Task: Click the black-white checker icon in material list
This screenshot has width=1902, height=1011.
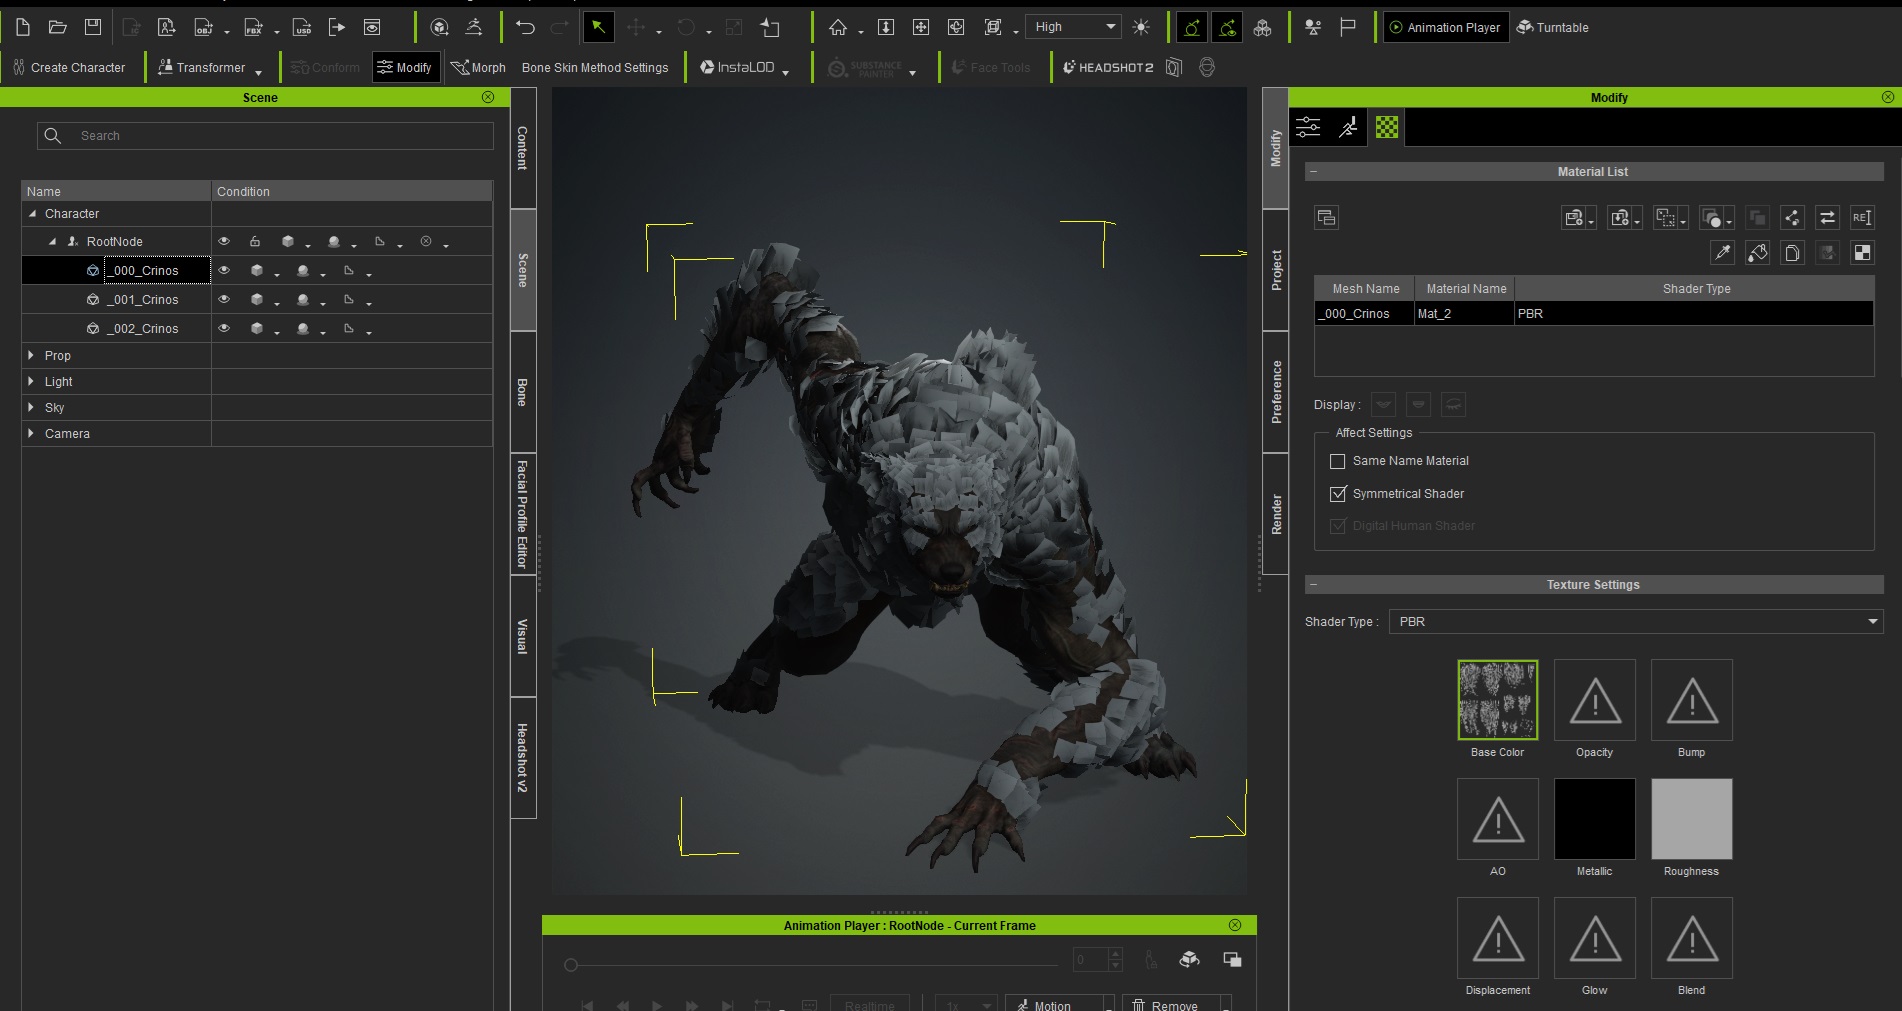Action: [1861, 253]
